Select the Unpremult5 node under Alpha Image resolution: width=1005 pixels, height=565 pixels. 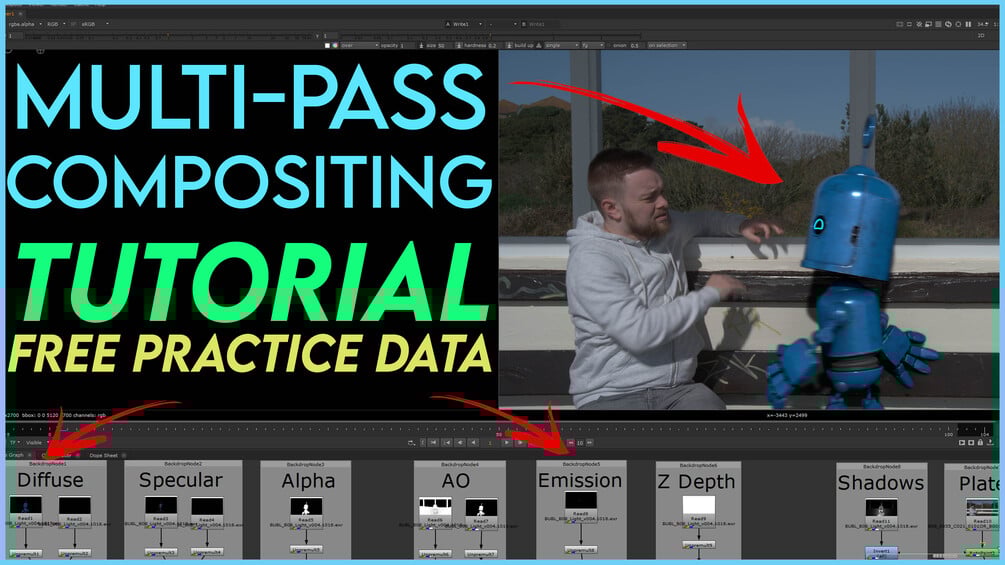tap(306, 549)
